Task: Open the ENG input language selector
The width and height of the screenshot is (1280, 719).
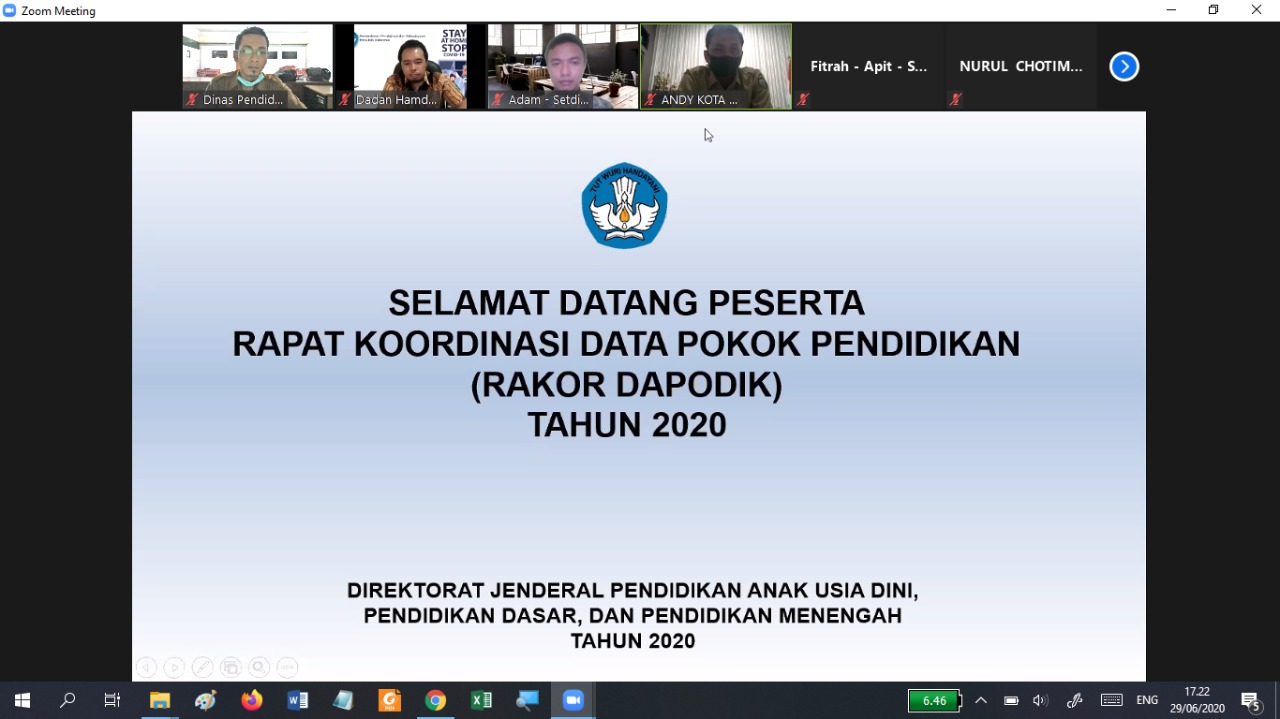Action: [1147, 700]
